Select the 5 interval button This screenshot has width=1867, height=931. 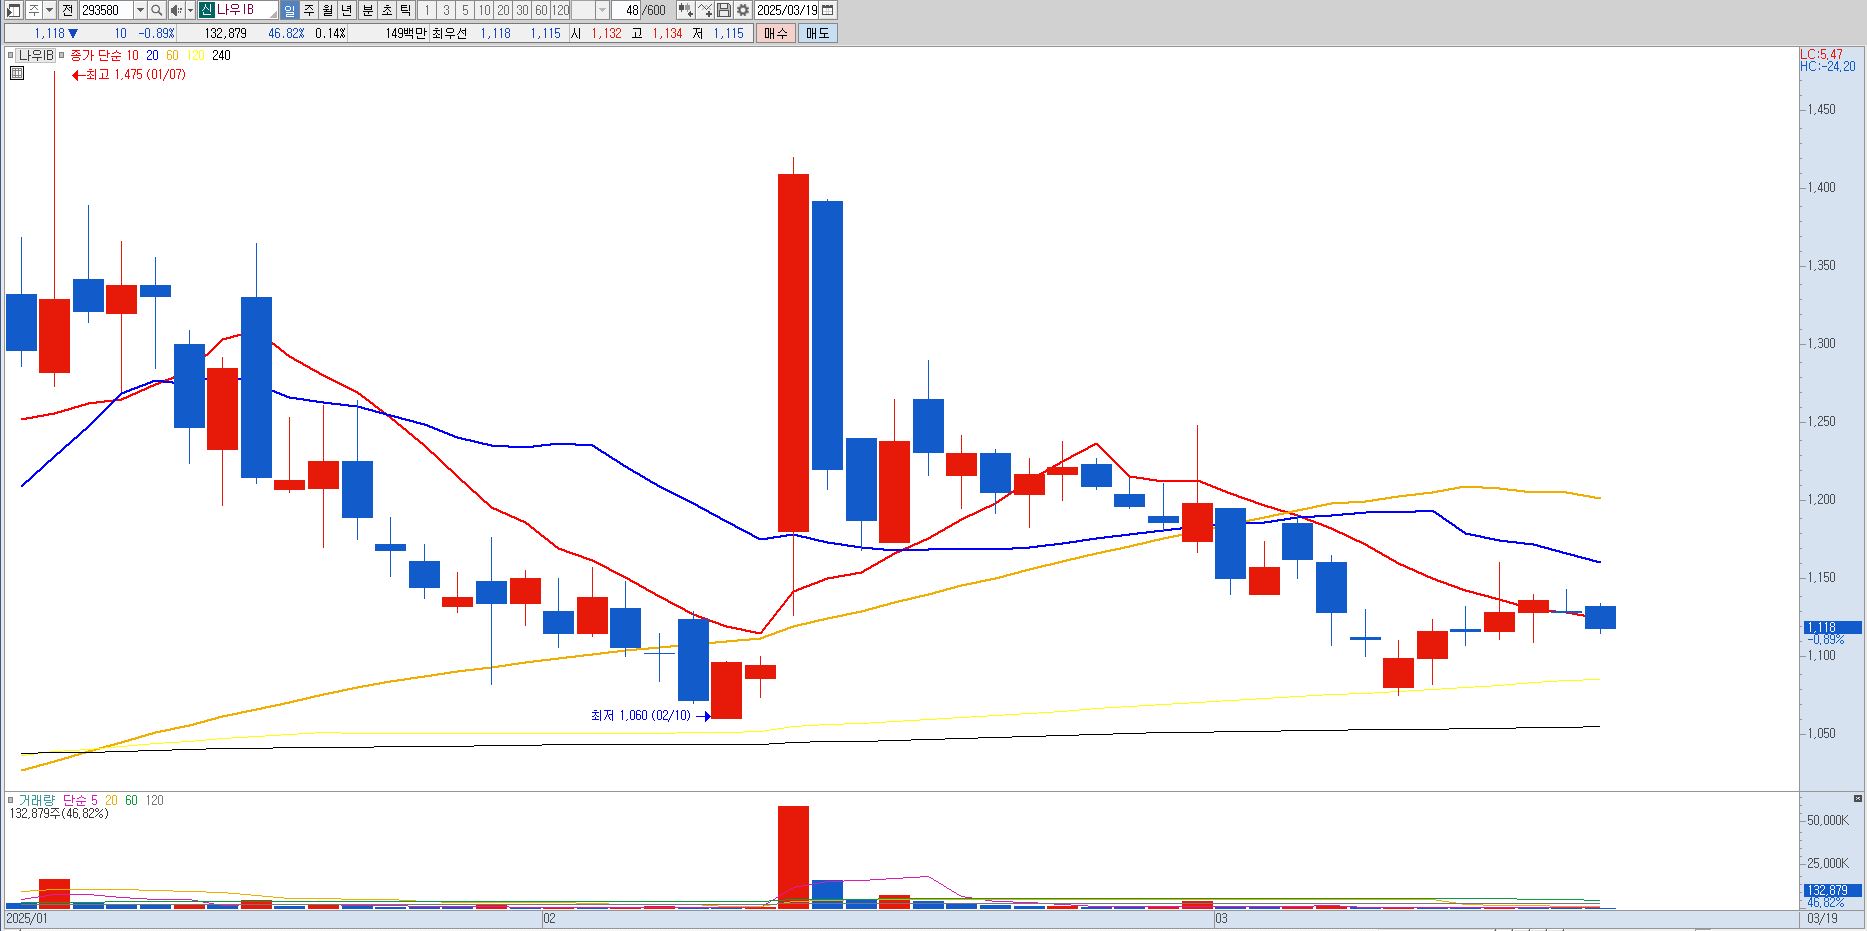coord(465,10)
